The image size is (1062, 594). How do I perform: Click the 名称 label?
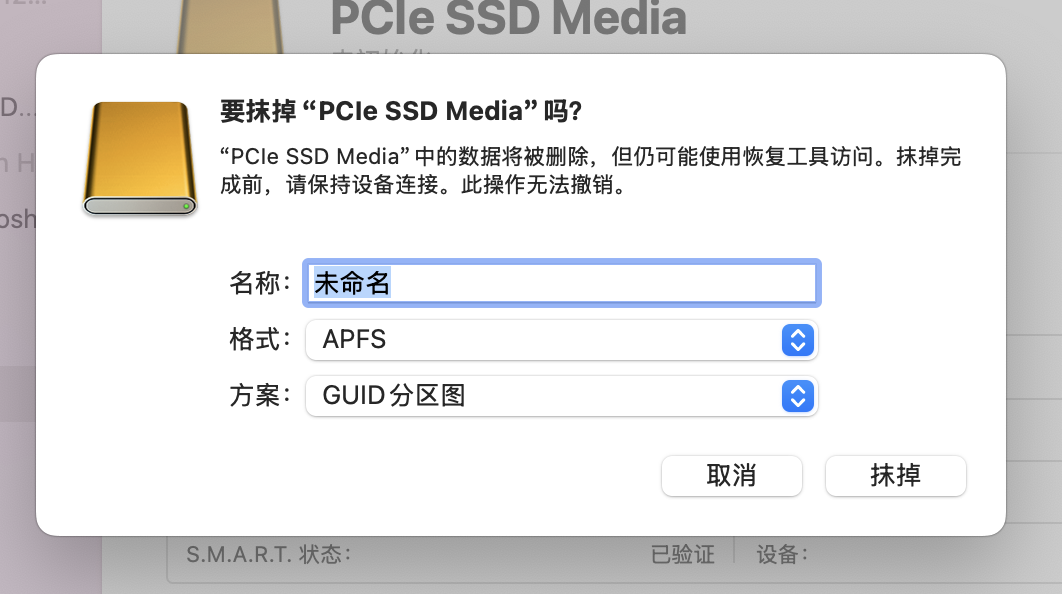point(260,284)
